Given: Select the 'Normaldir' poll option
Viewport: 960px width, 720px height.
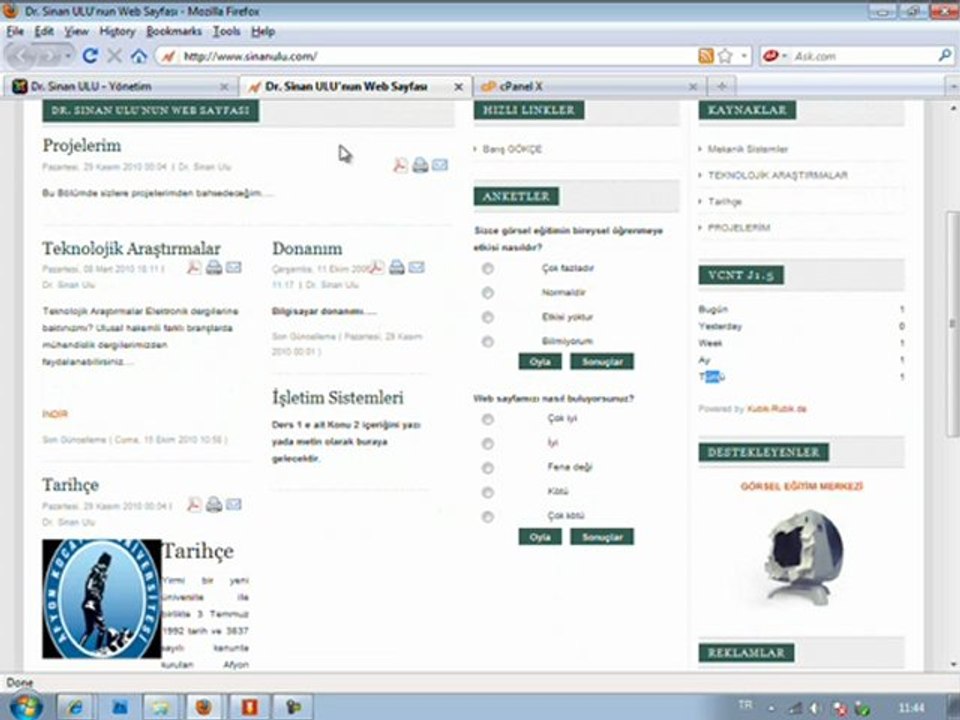Looking at the screenshot, I should coord(487,293).
